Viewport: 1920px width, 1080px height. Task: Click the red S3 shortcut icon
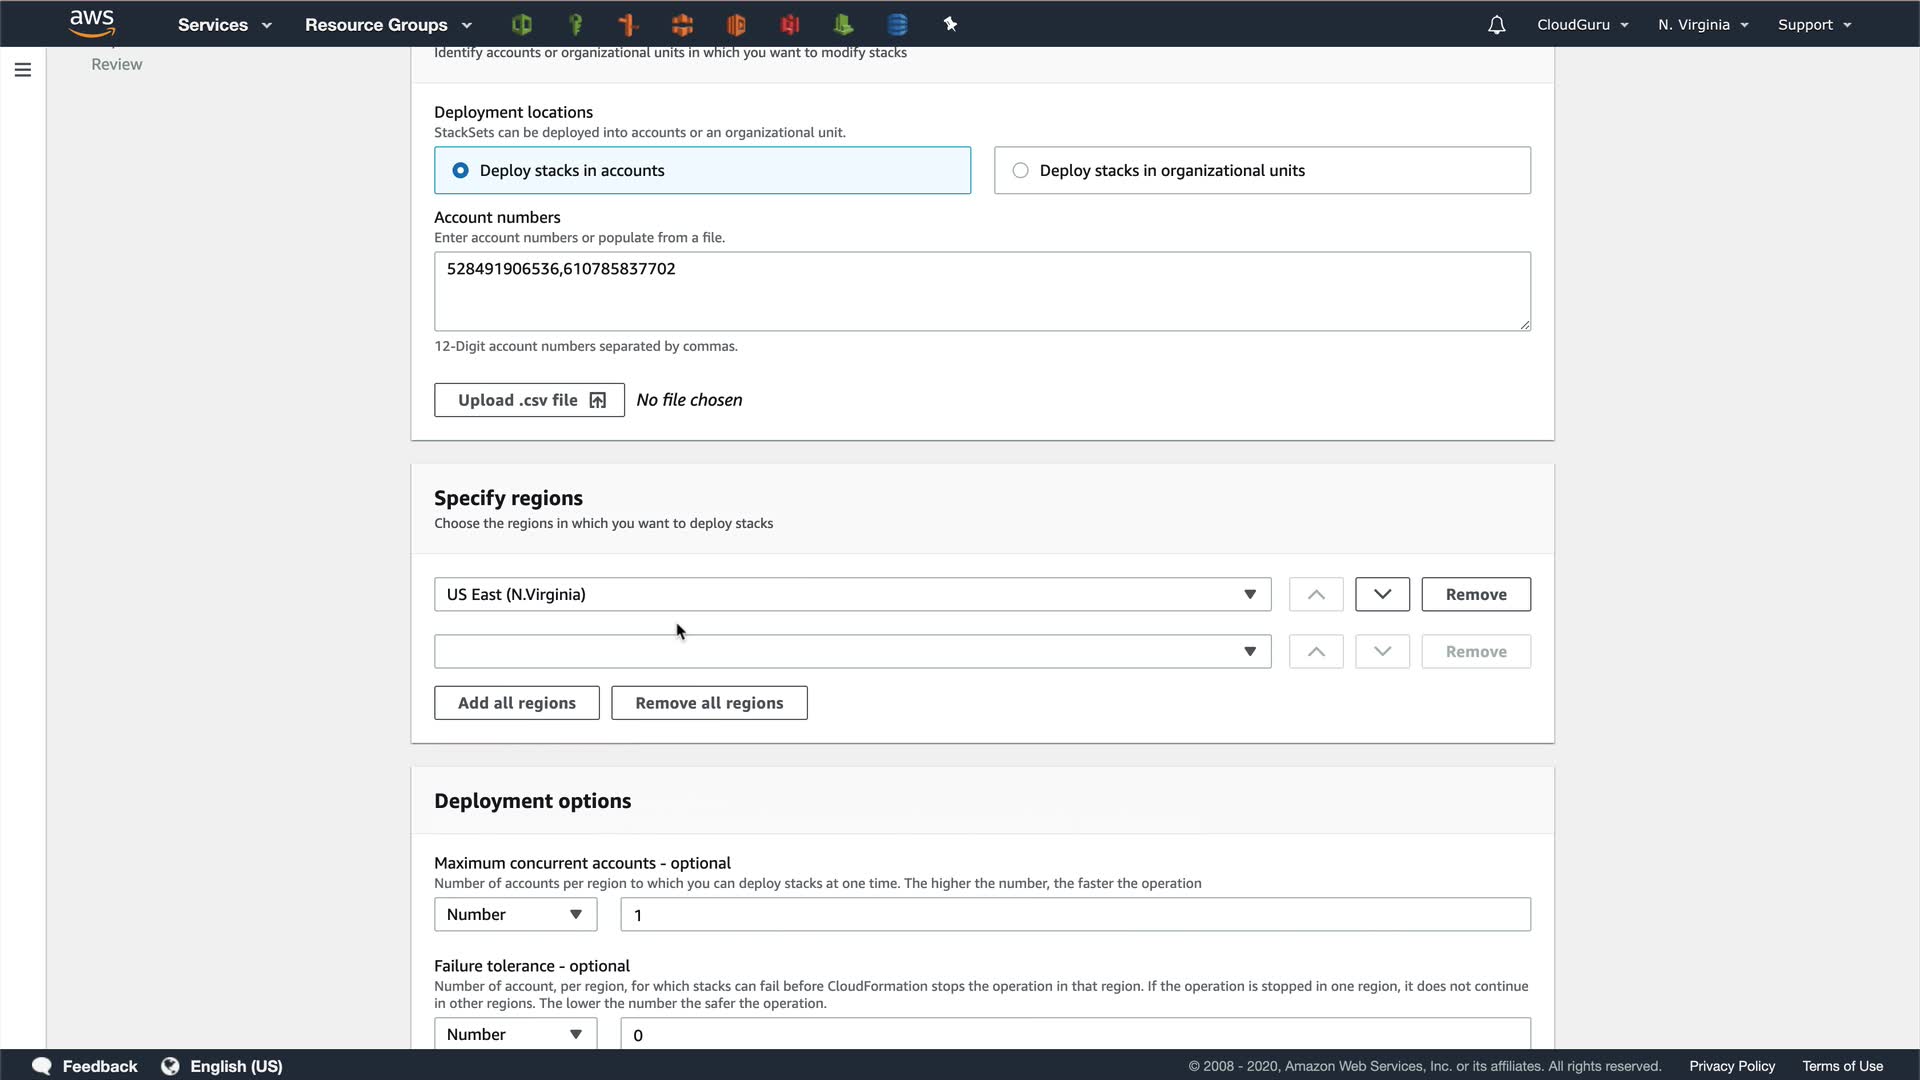coord(790,24)
